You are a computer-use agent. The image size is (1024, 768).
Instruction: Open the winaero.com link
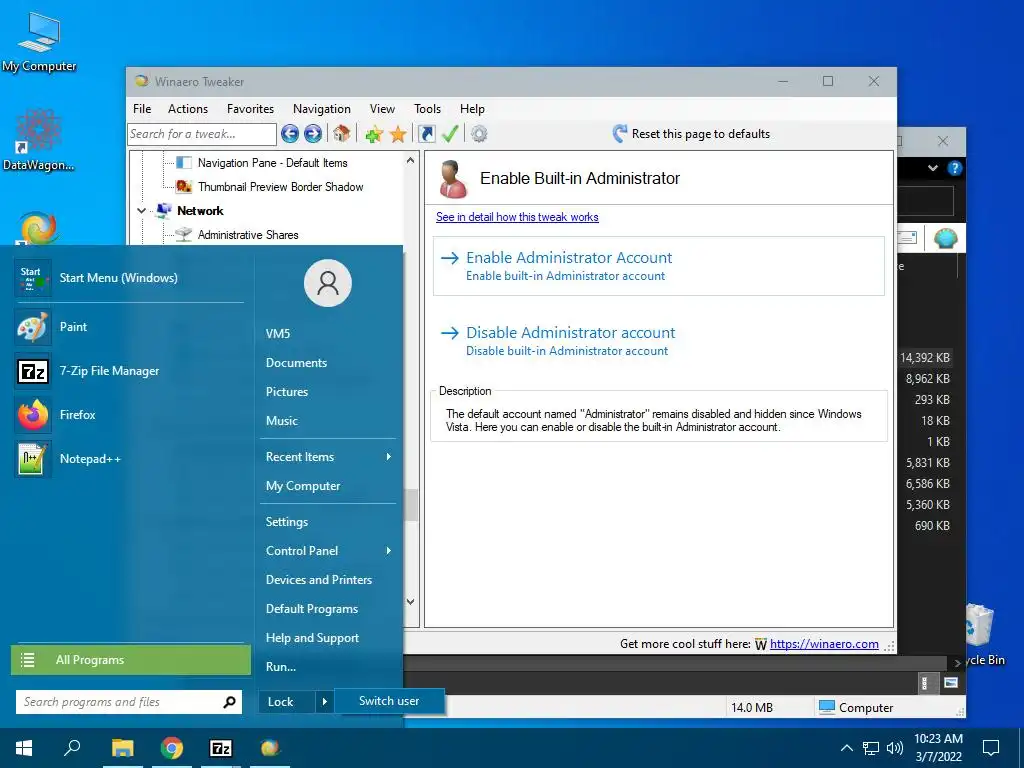pyautogui.click(x=824, y=644)
